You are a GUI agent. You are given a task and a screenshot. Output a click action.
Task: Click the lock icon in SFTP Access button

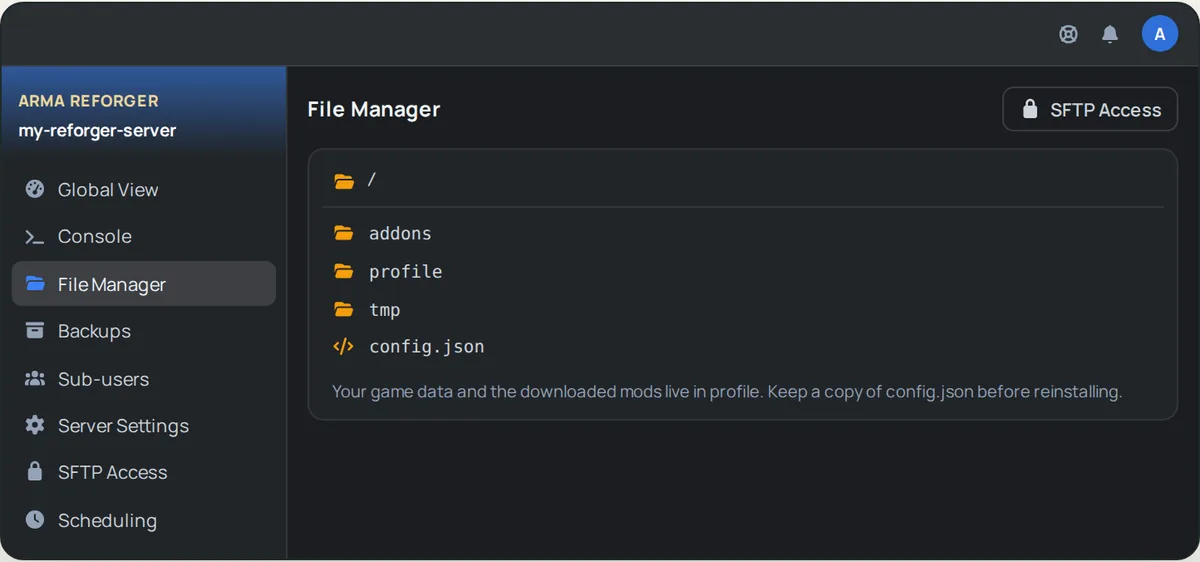click(x=1030, y=110)
